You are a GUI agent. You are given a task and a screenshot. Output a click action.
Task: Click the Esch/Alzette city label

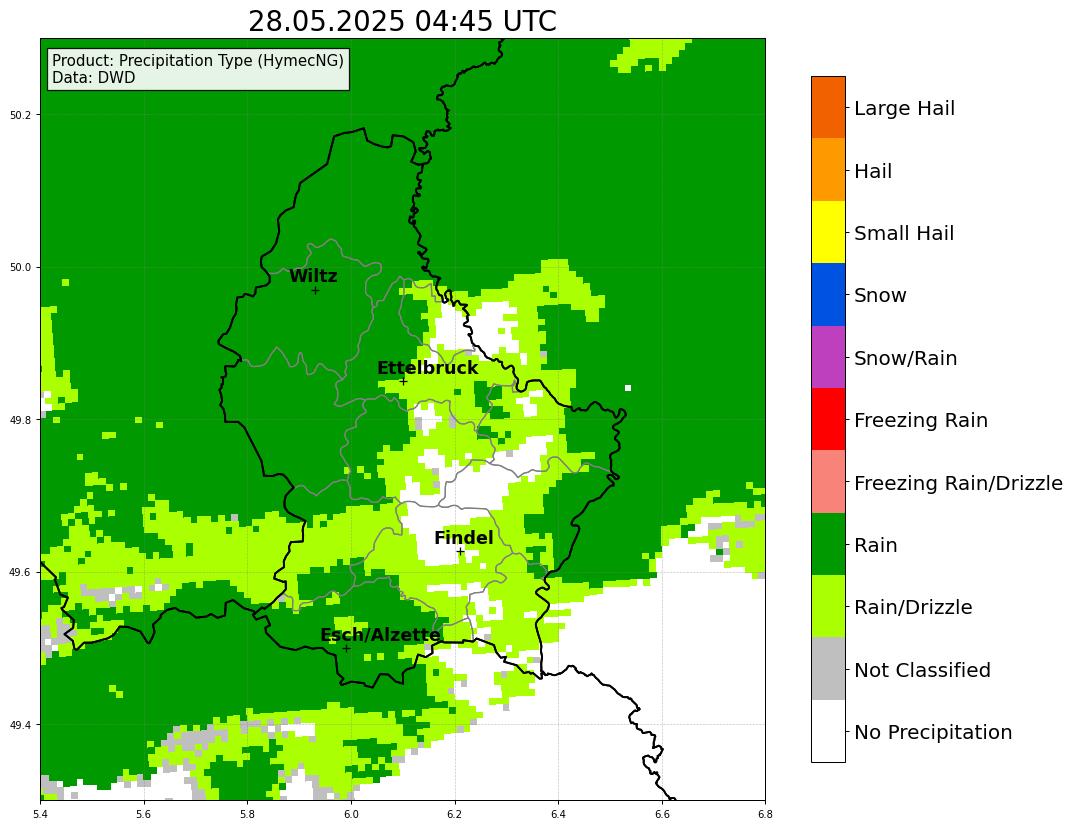380,635
